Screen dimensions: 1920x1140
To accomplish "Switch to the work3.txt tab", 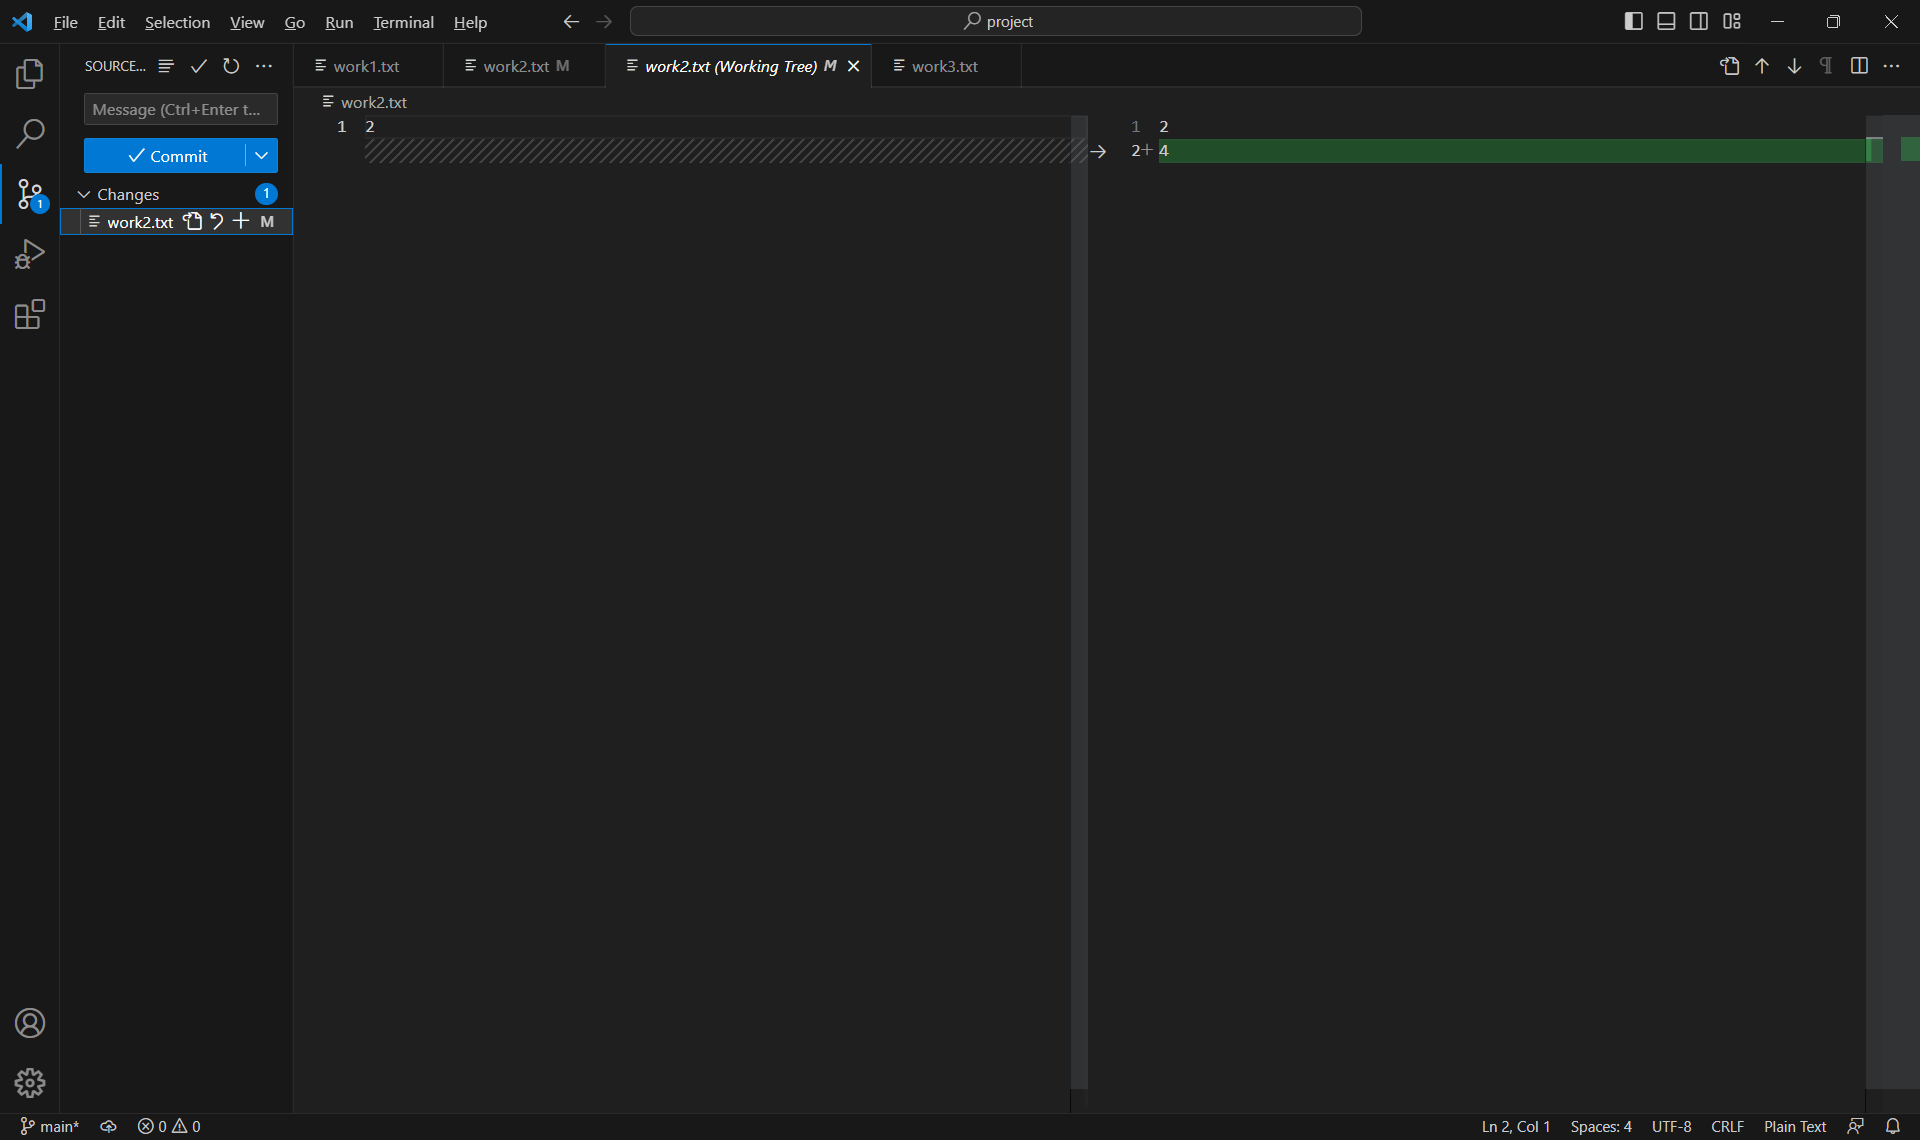I will pyautogui.click(x=944, y=66).
